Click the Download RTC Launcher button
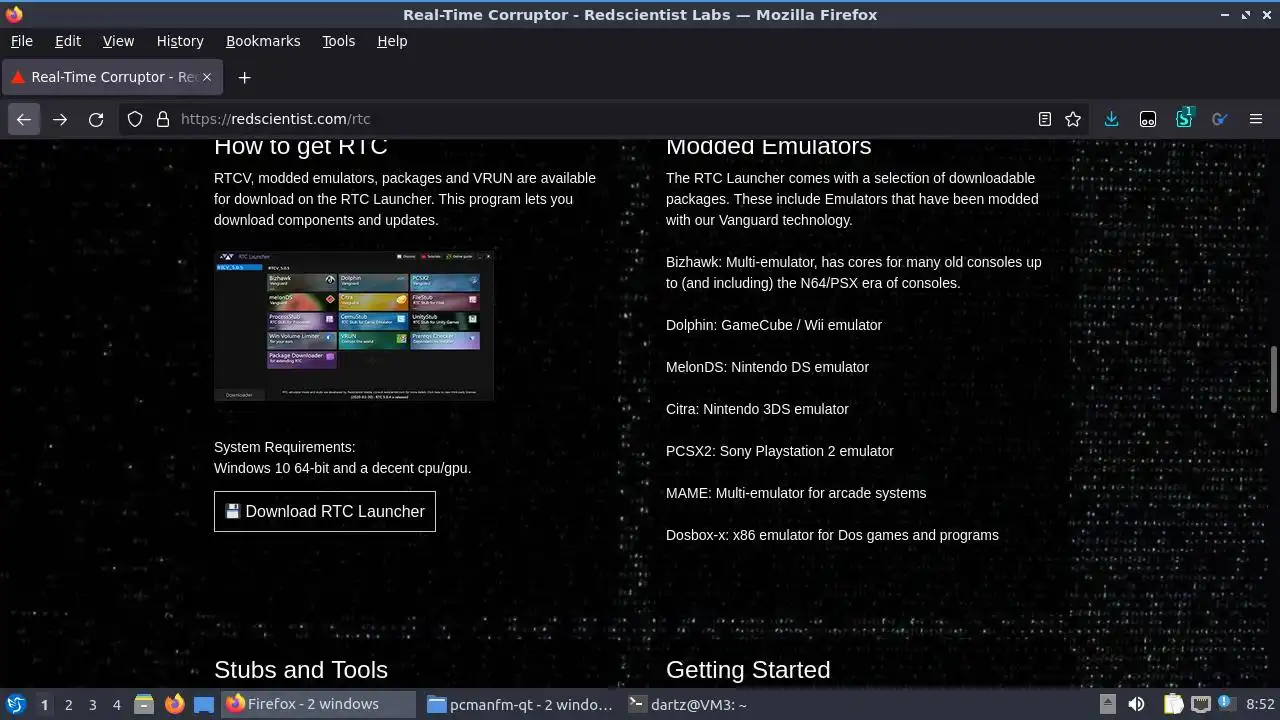1280x720 pixels. (x=325, y=511)
